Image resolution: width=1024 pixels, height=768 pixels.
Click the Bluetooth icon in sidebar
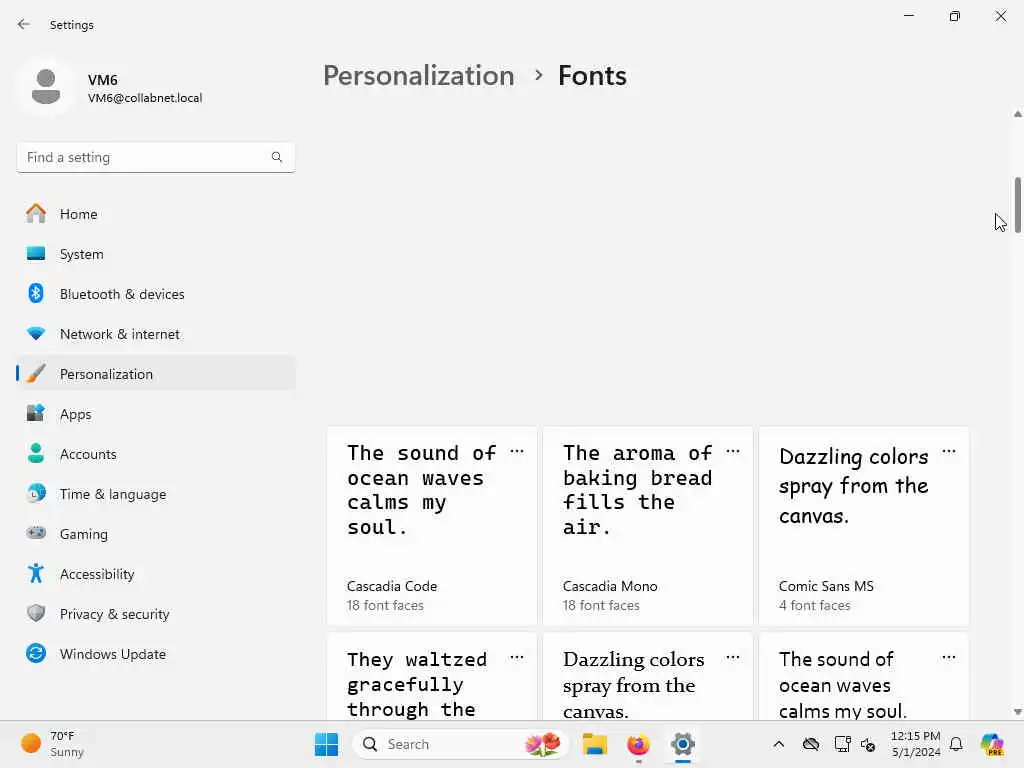pos(36,293)
